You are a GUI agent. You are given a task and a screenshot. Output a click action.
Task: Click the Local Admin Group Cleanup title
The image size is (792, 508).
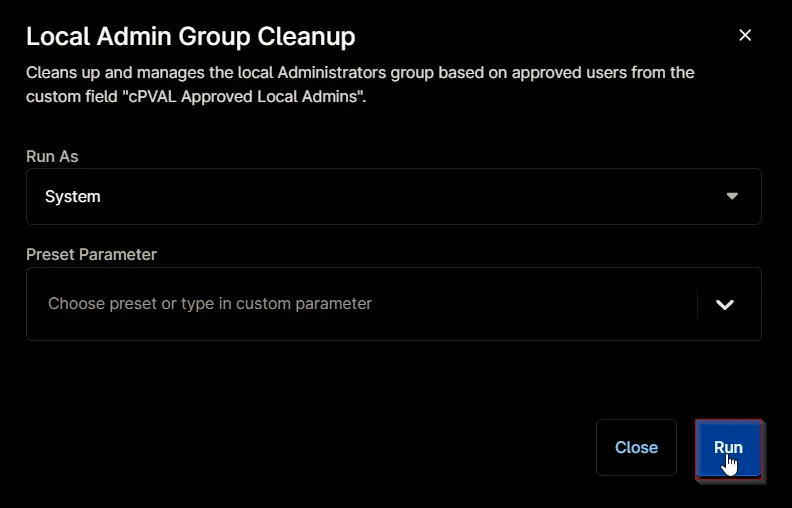pos(190,36)
